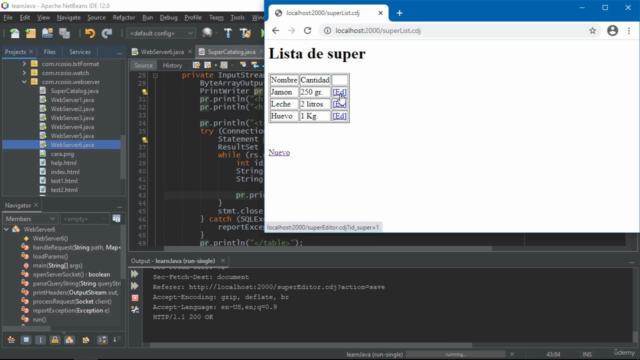Switch to the Services tab
Image resolution: width=640 pixels, height=360 pixels.
(x=80, y=52)
